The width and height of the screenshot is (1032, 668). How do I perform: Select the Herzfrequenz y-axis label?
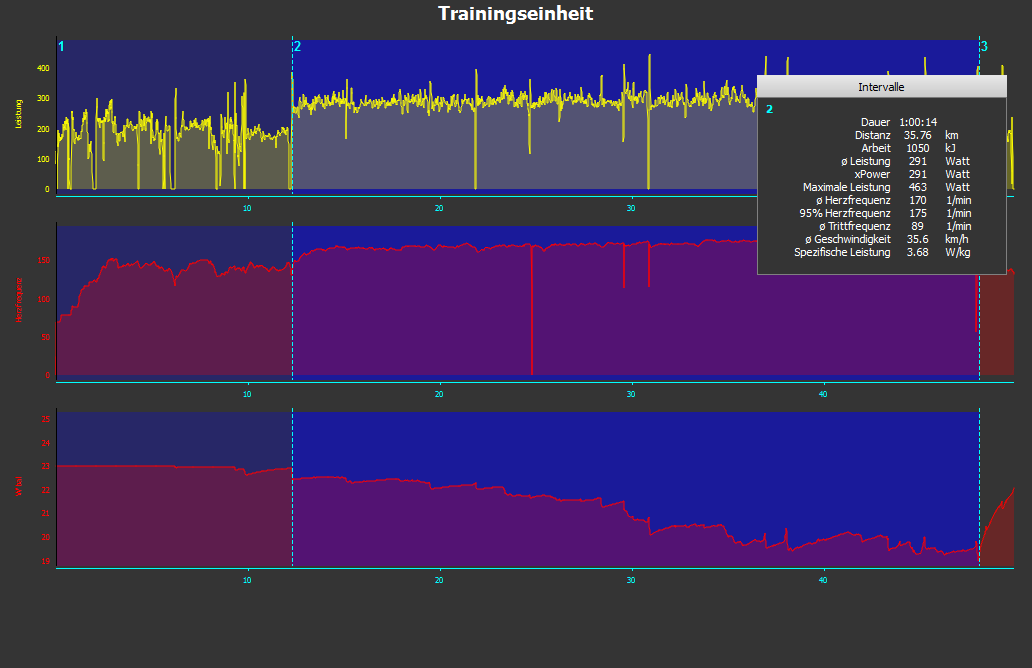pyautogui.click(x=18, y=298)
